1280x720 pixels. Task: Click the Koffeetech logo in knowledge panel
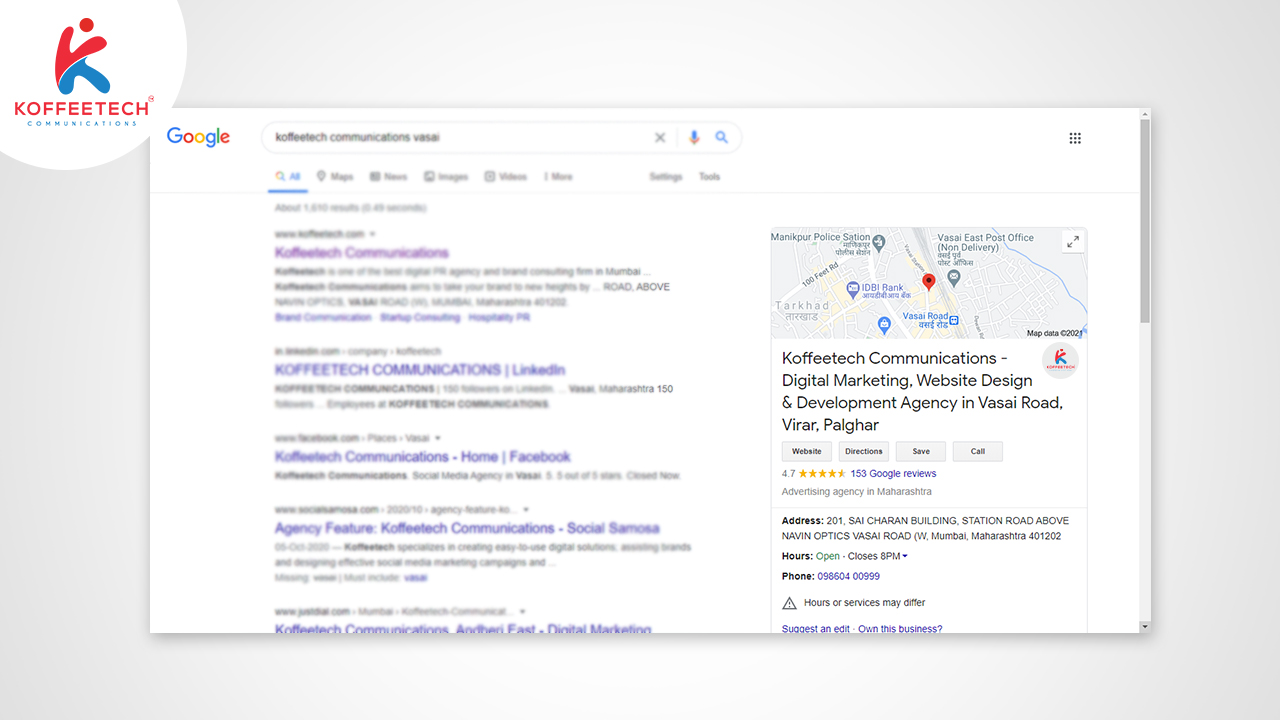point(1060,361)
